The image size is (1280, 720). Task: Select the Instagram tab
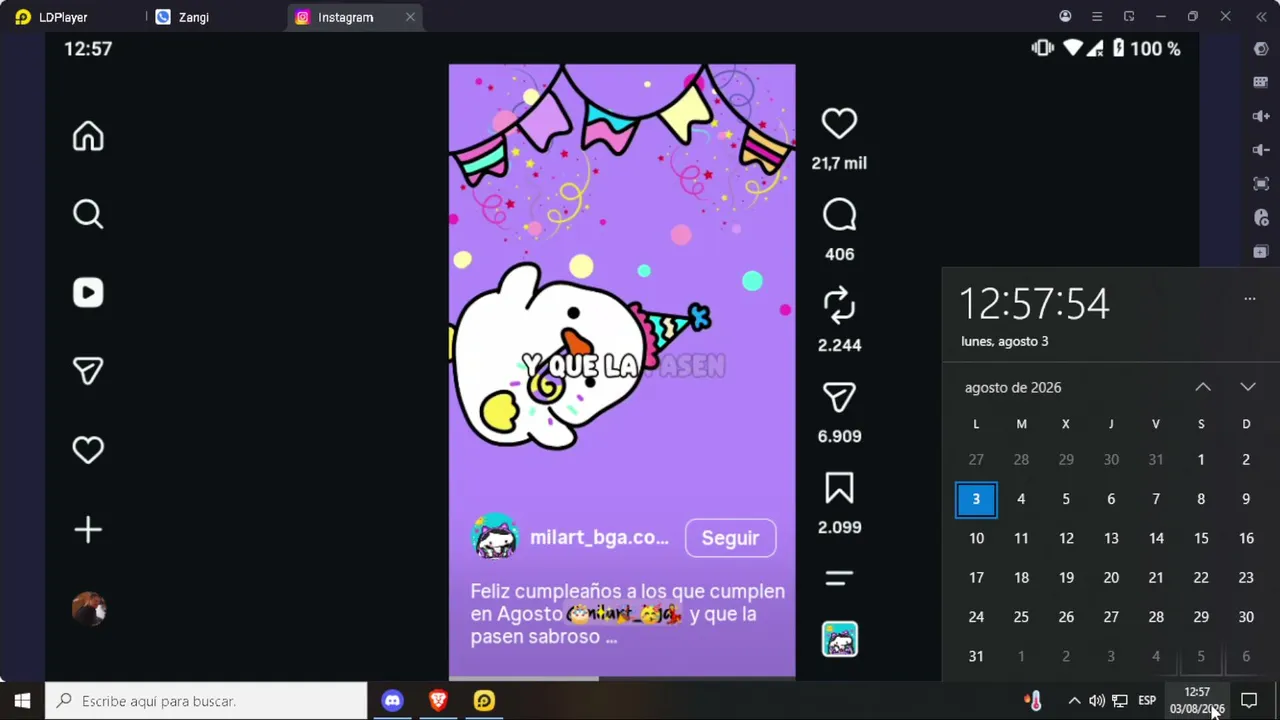(345, 17)
